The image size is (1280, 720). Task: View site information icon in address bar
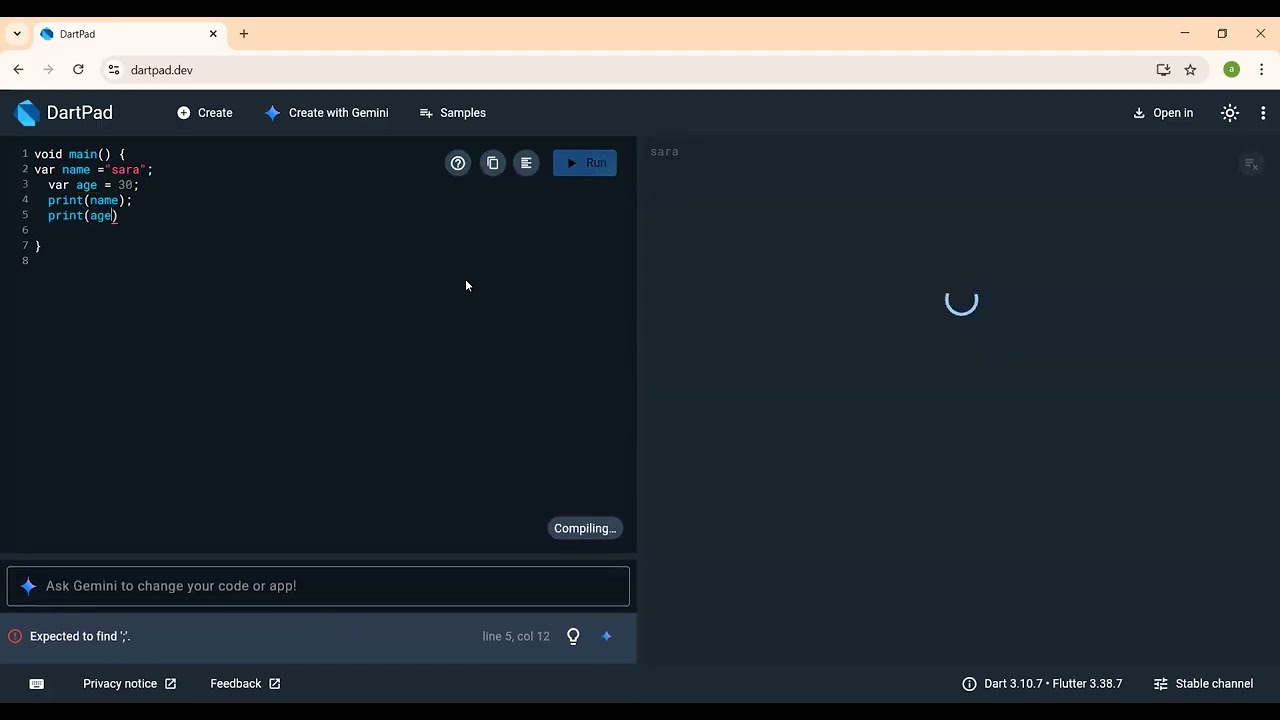click(114, 70)
